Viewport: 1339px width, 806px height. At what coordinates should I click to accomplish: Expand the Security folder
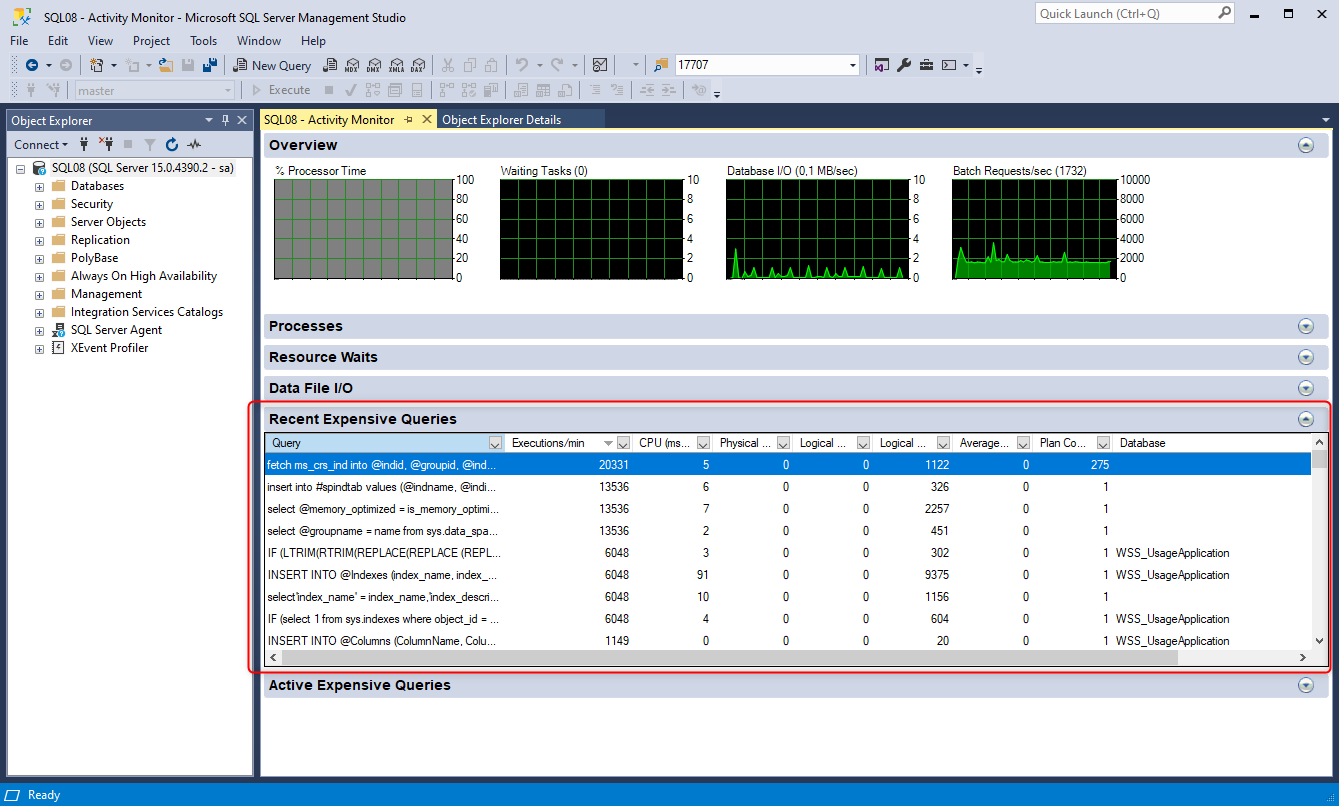coord(39,204)
